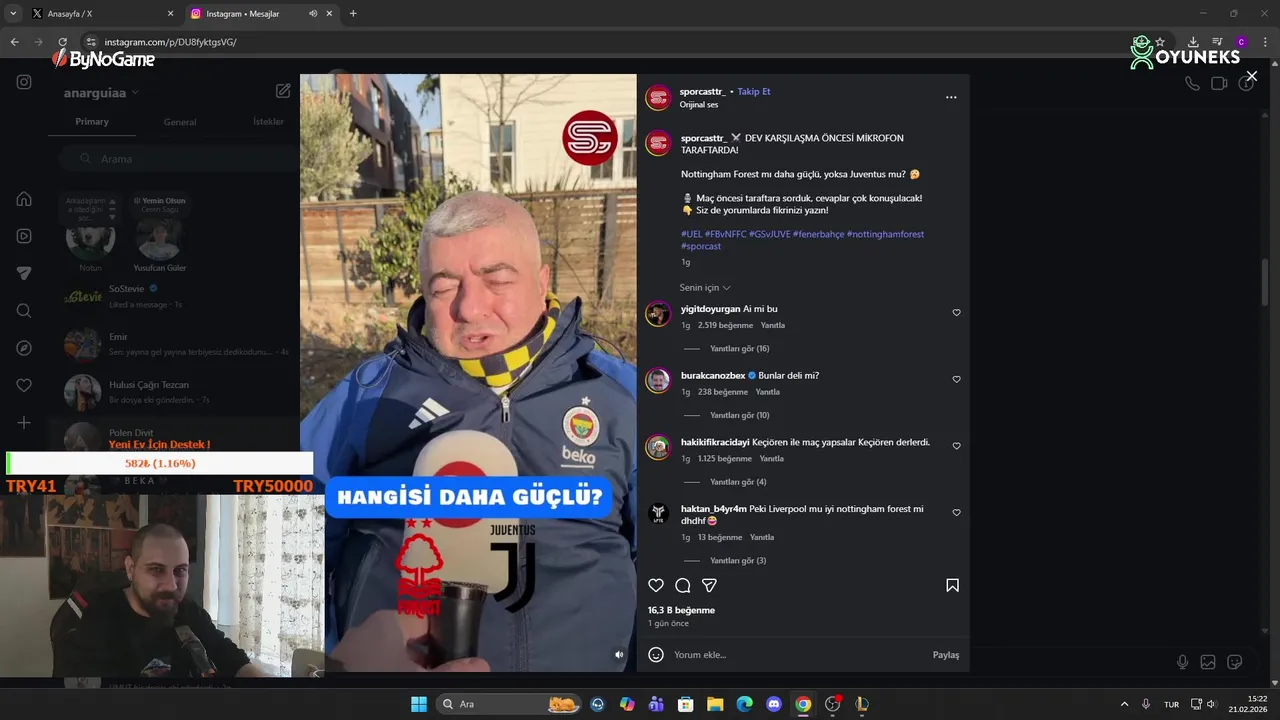Open Explore compass in sidebar
The width and height of the screenshot is (1280, 720).
(x=24, y=348)
